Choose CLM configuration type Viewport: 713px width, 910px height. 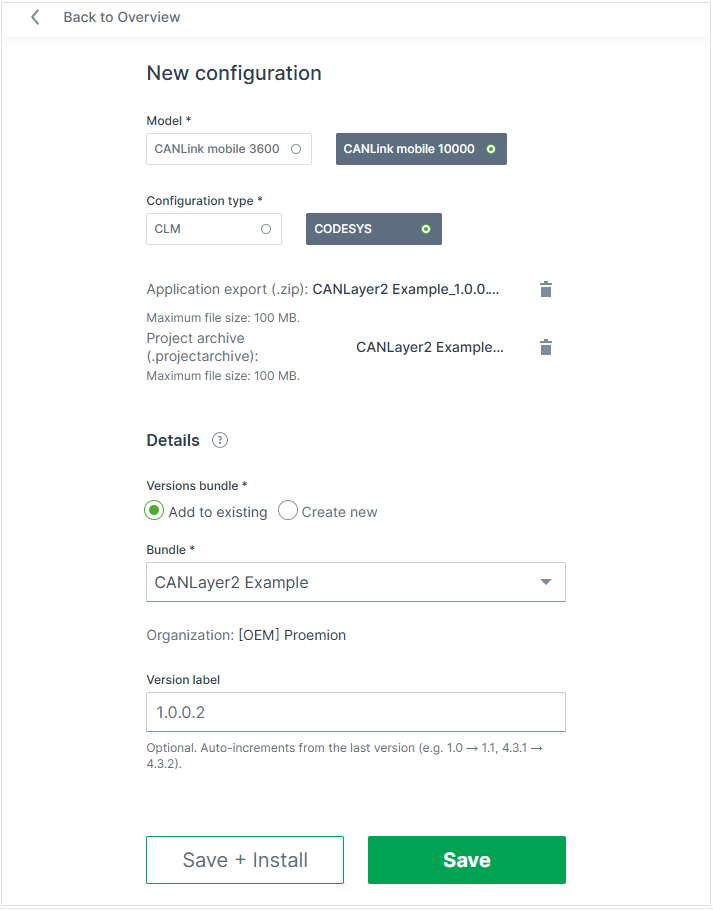(214, 229)
